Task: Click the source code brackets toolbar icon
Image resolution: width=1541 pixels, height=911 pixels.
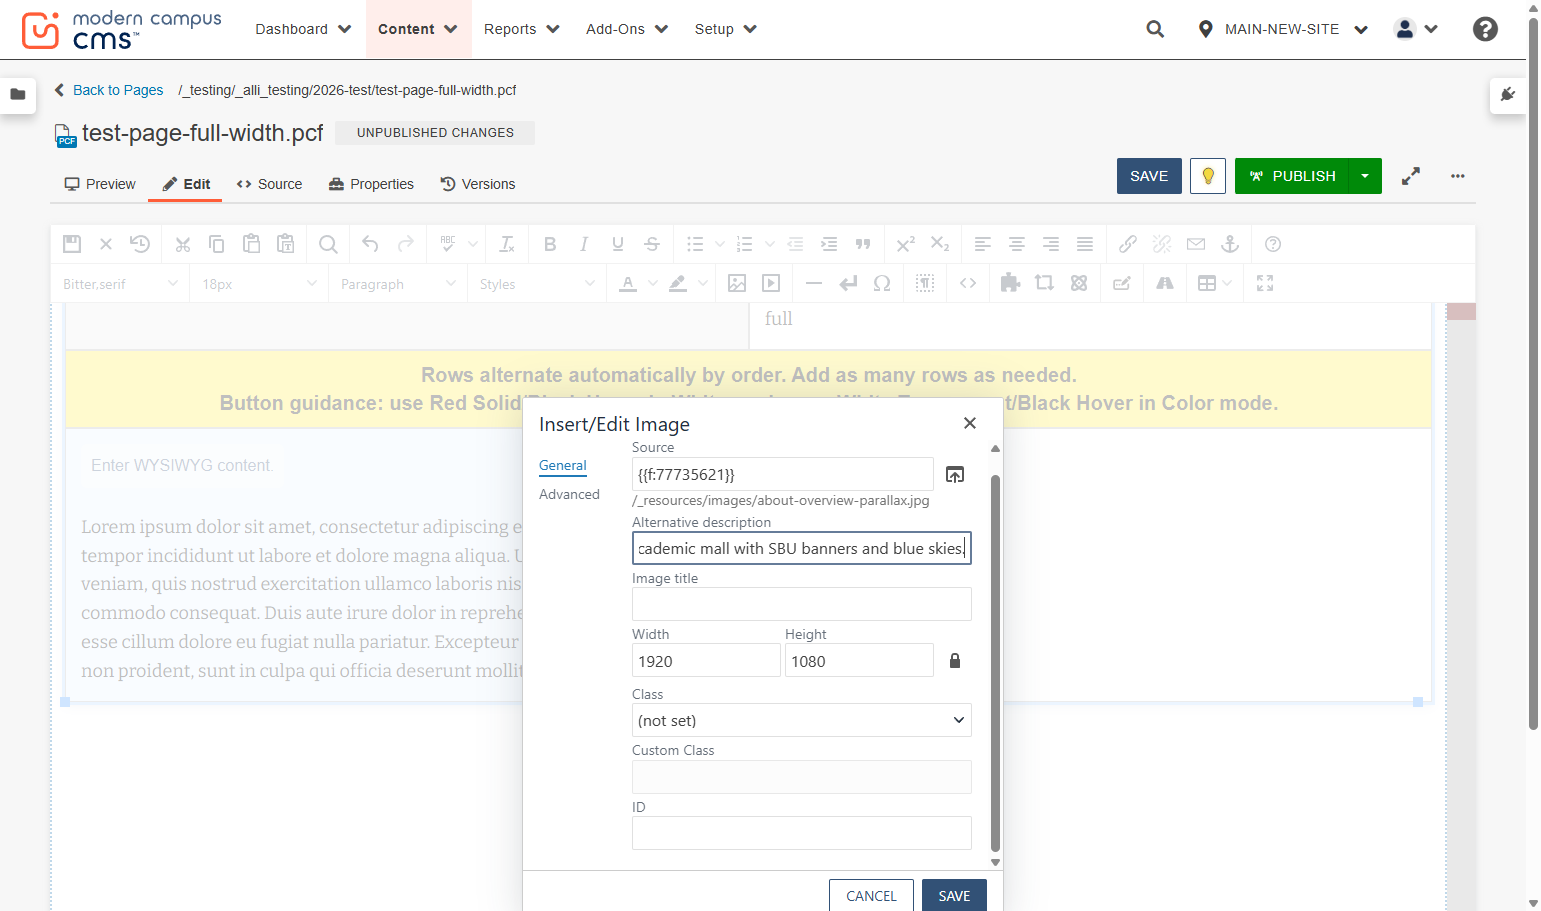Action: pos(968,283)
